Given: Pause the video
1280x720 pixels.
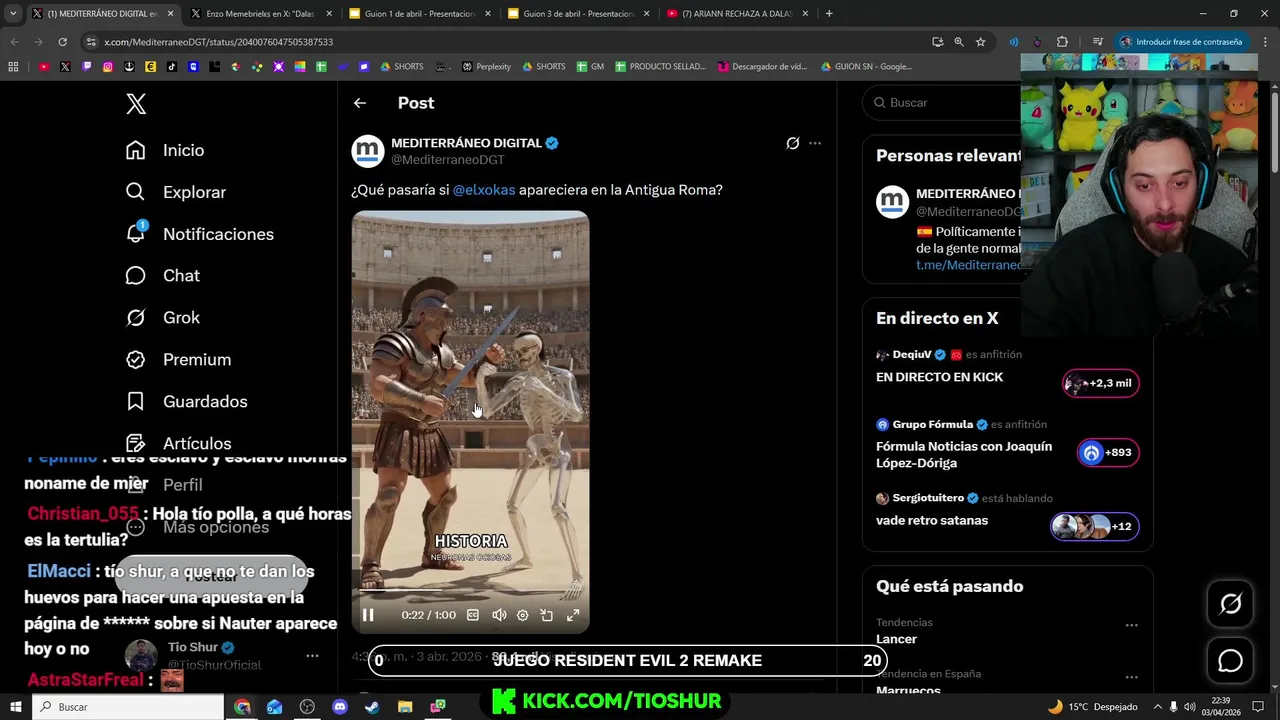Looking at the screenshot, I should click(368, 615).
